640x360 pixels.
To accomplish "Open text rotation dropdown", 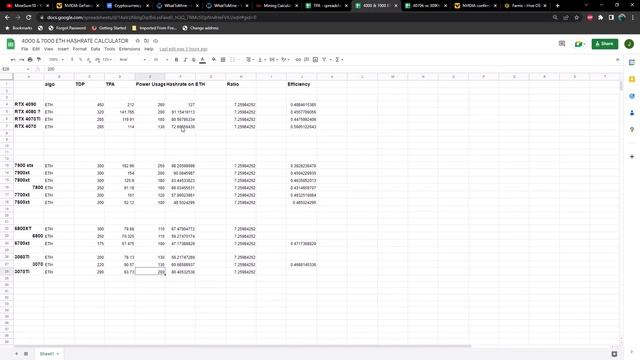I will click(x=285, y=60).
